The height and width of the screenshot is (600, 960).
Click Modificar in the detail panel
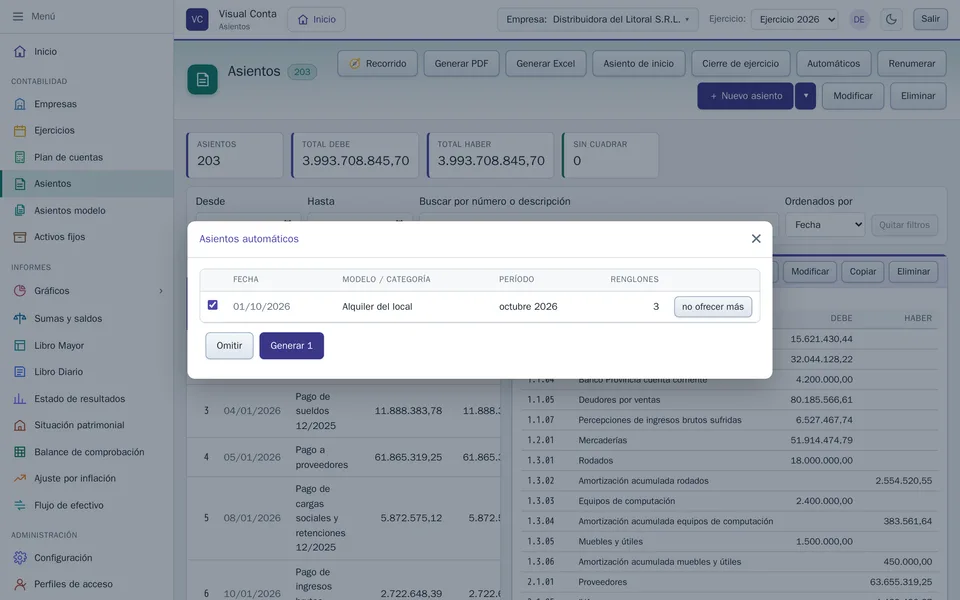pyautogui.click(x=810, y=271)
